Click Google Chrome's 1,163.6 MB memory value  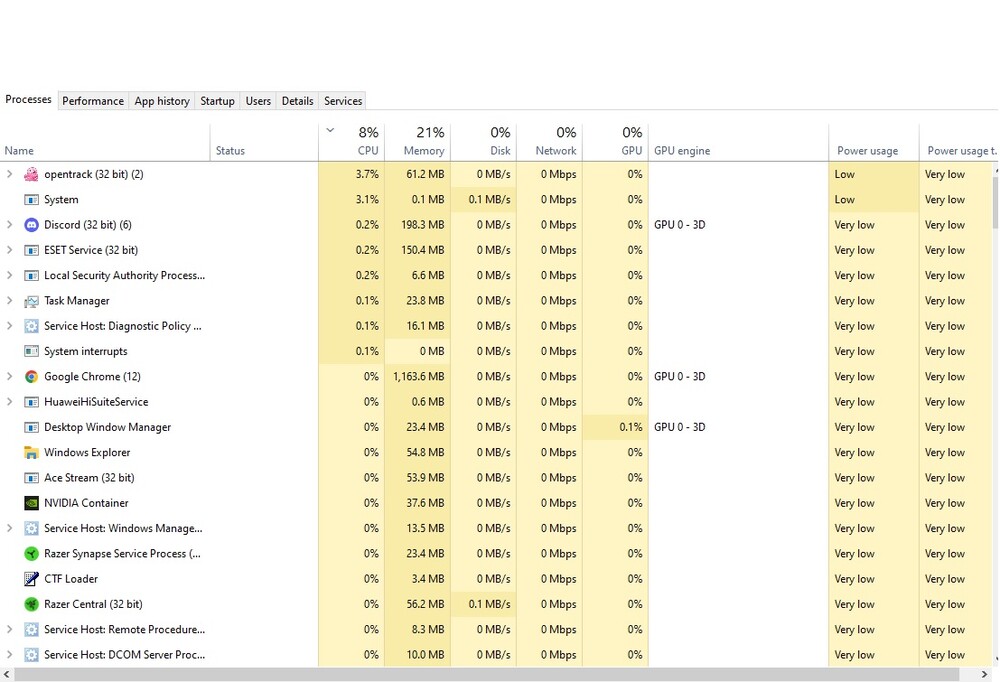[x=418, y=376]
